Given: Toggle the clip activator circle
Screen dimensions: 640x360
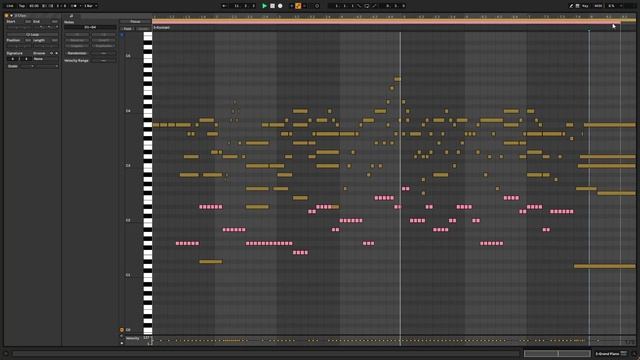Looking at the screenshot, I should [x=6, y=16].
